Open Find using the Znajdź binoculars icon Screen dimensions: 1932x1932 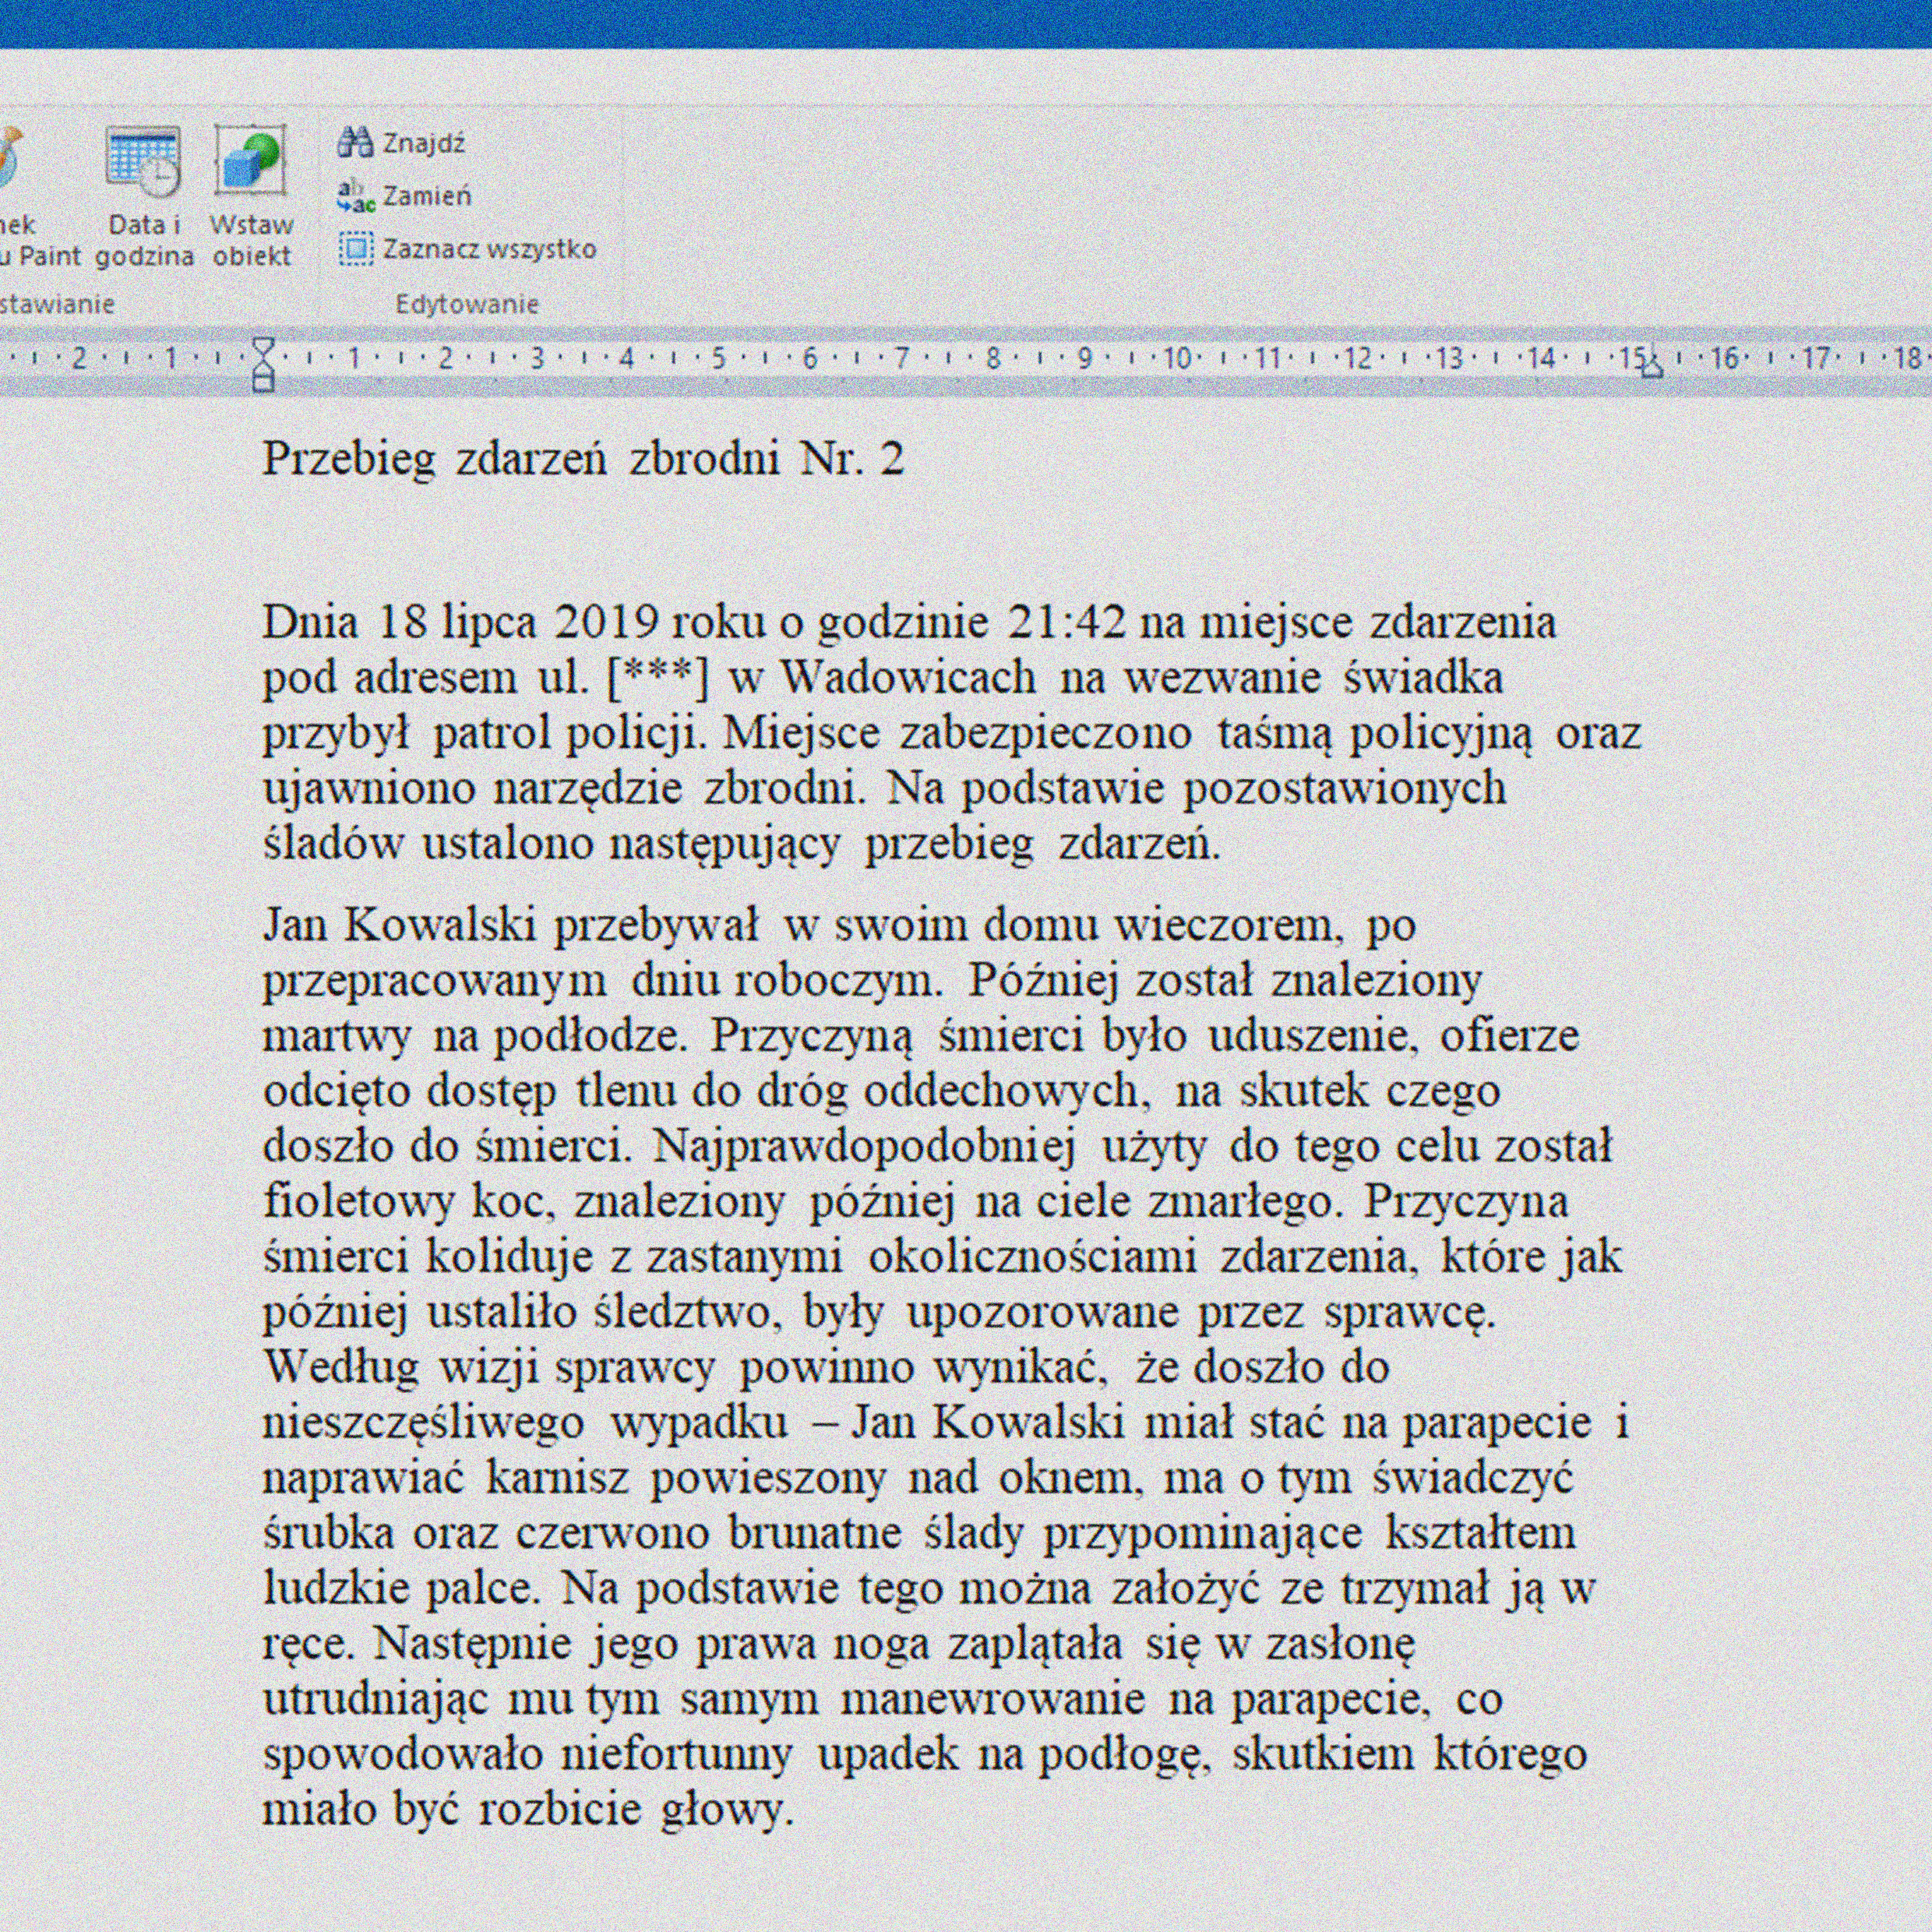tap(355, 143)
